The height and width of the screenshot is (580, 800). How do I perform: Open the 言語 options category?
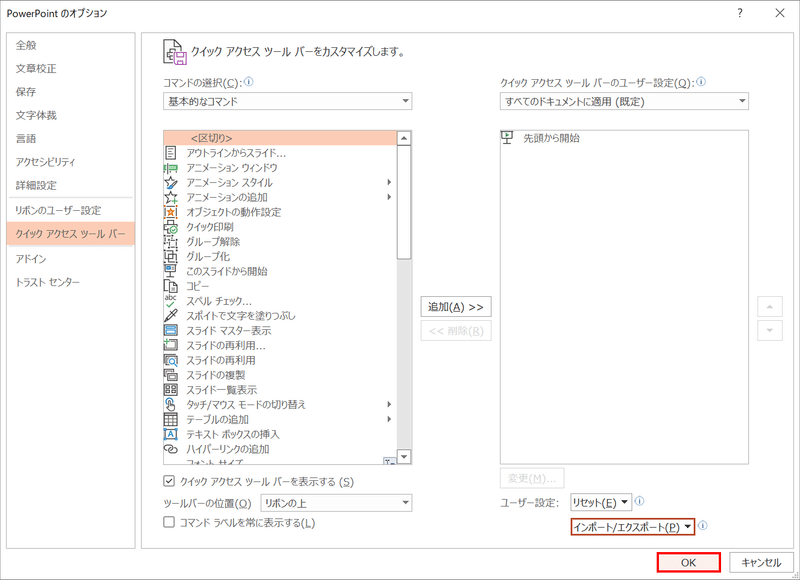[x=70, y=139]
